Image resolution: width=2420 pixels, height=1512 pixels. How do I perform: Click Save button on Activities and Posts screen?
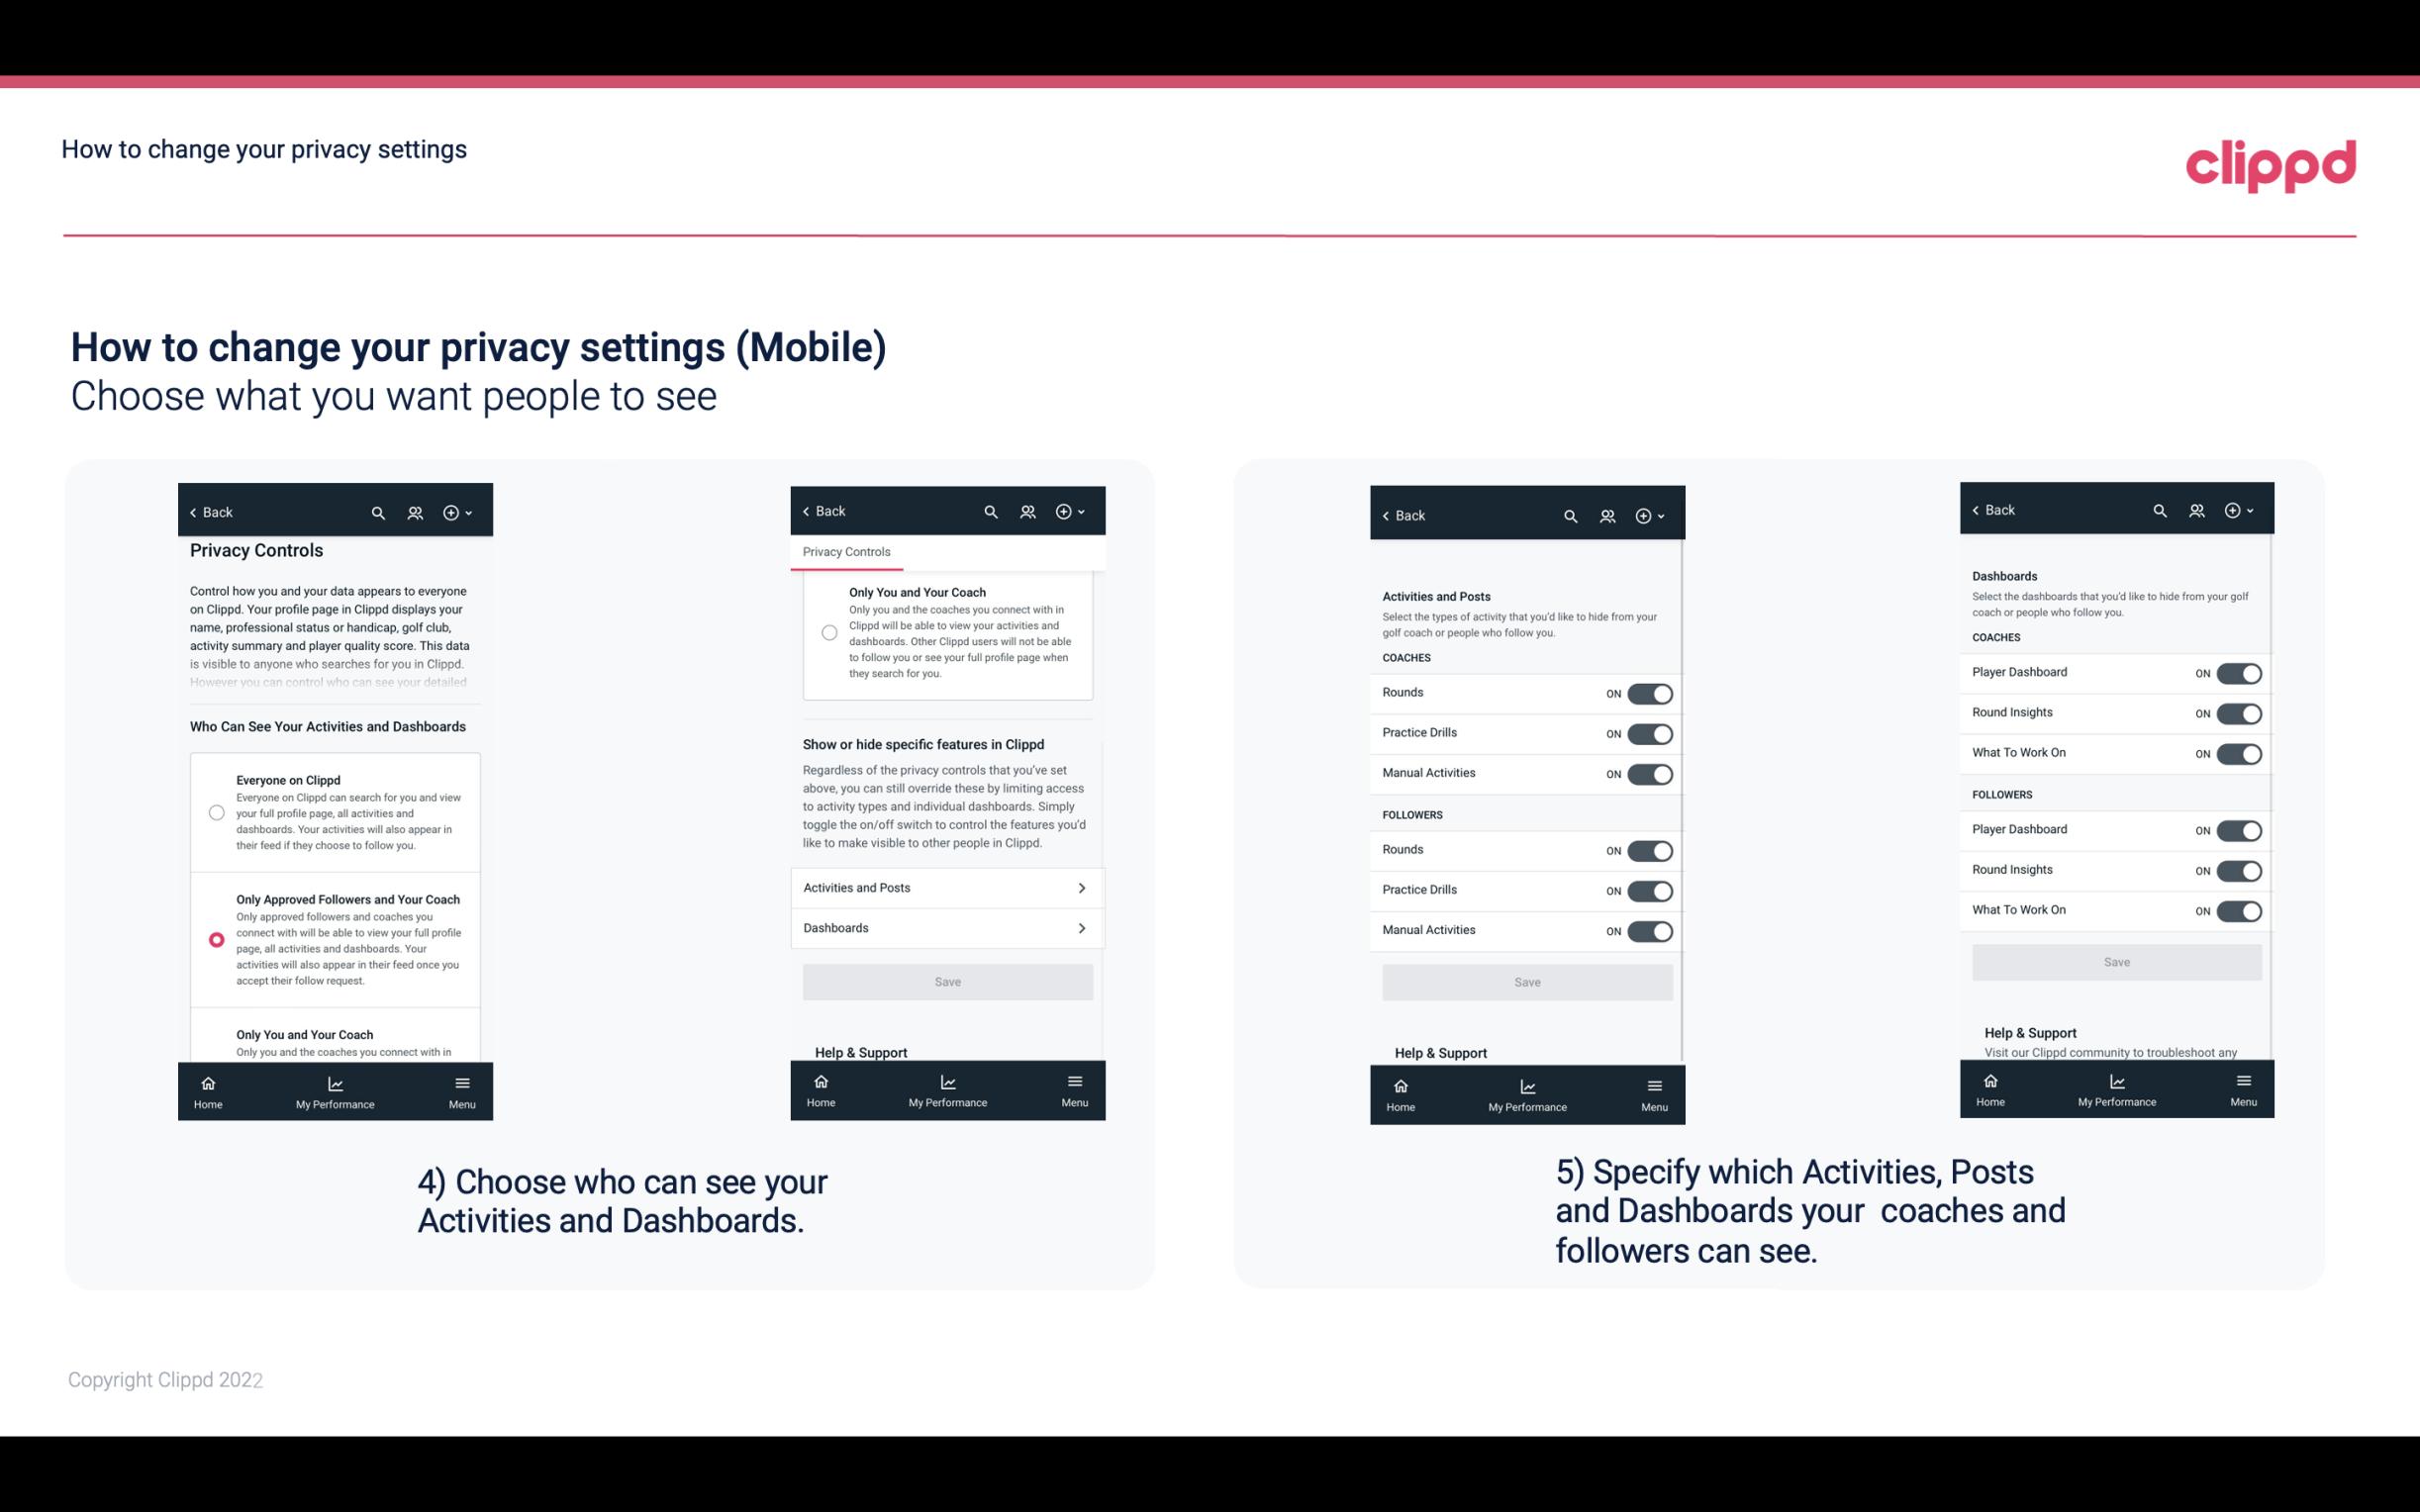click(x=1524, y=979)
